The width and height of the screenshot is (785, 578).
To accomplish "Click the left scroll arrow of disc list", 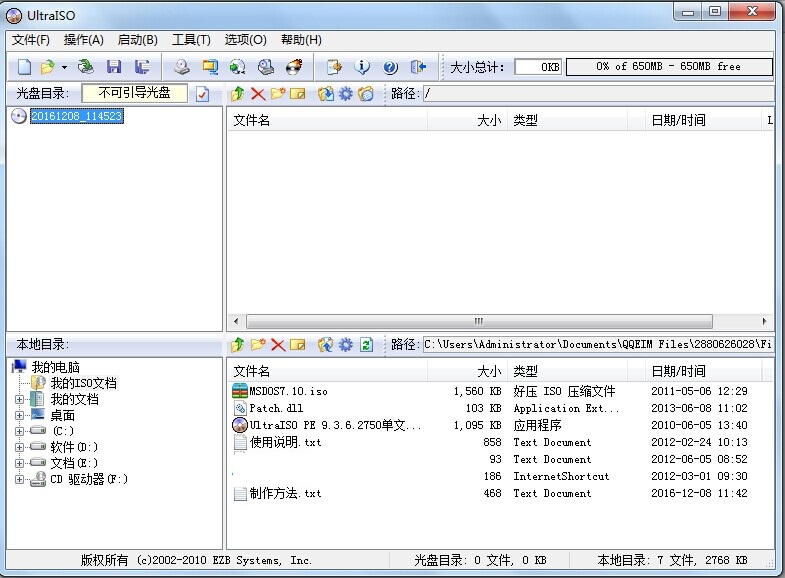I will pyautogui.click(x=236, y=321).
